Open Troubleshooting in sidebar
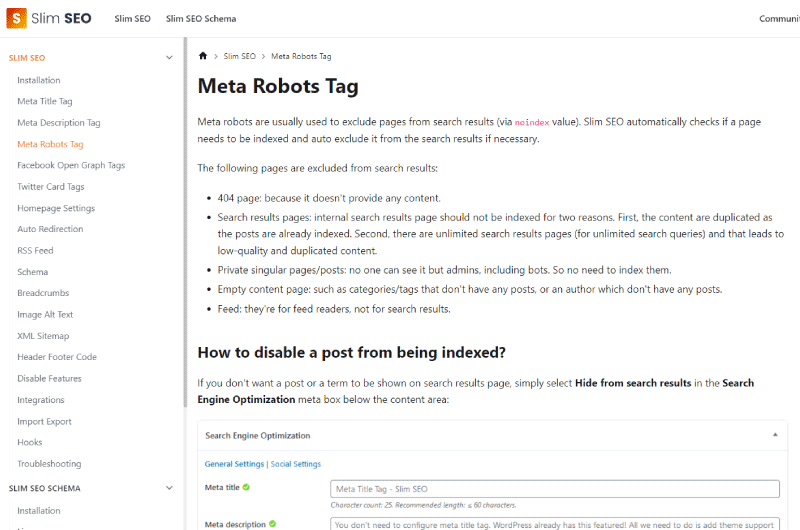 coord(49,464)
